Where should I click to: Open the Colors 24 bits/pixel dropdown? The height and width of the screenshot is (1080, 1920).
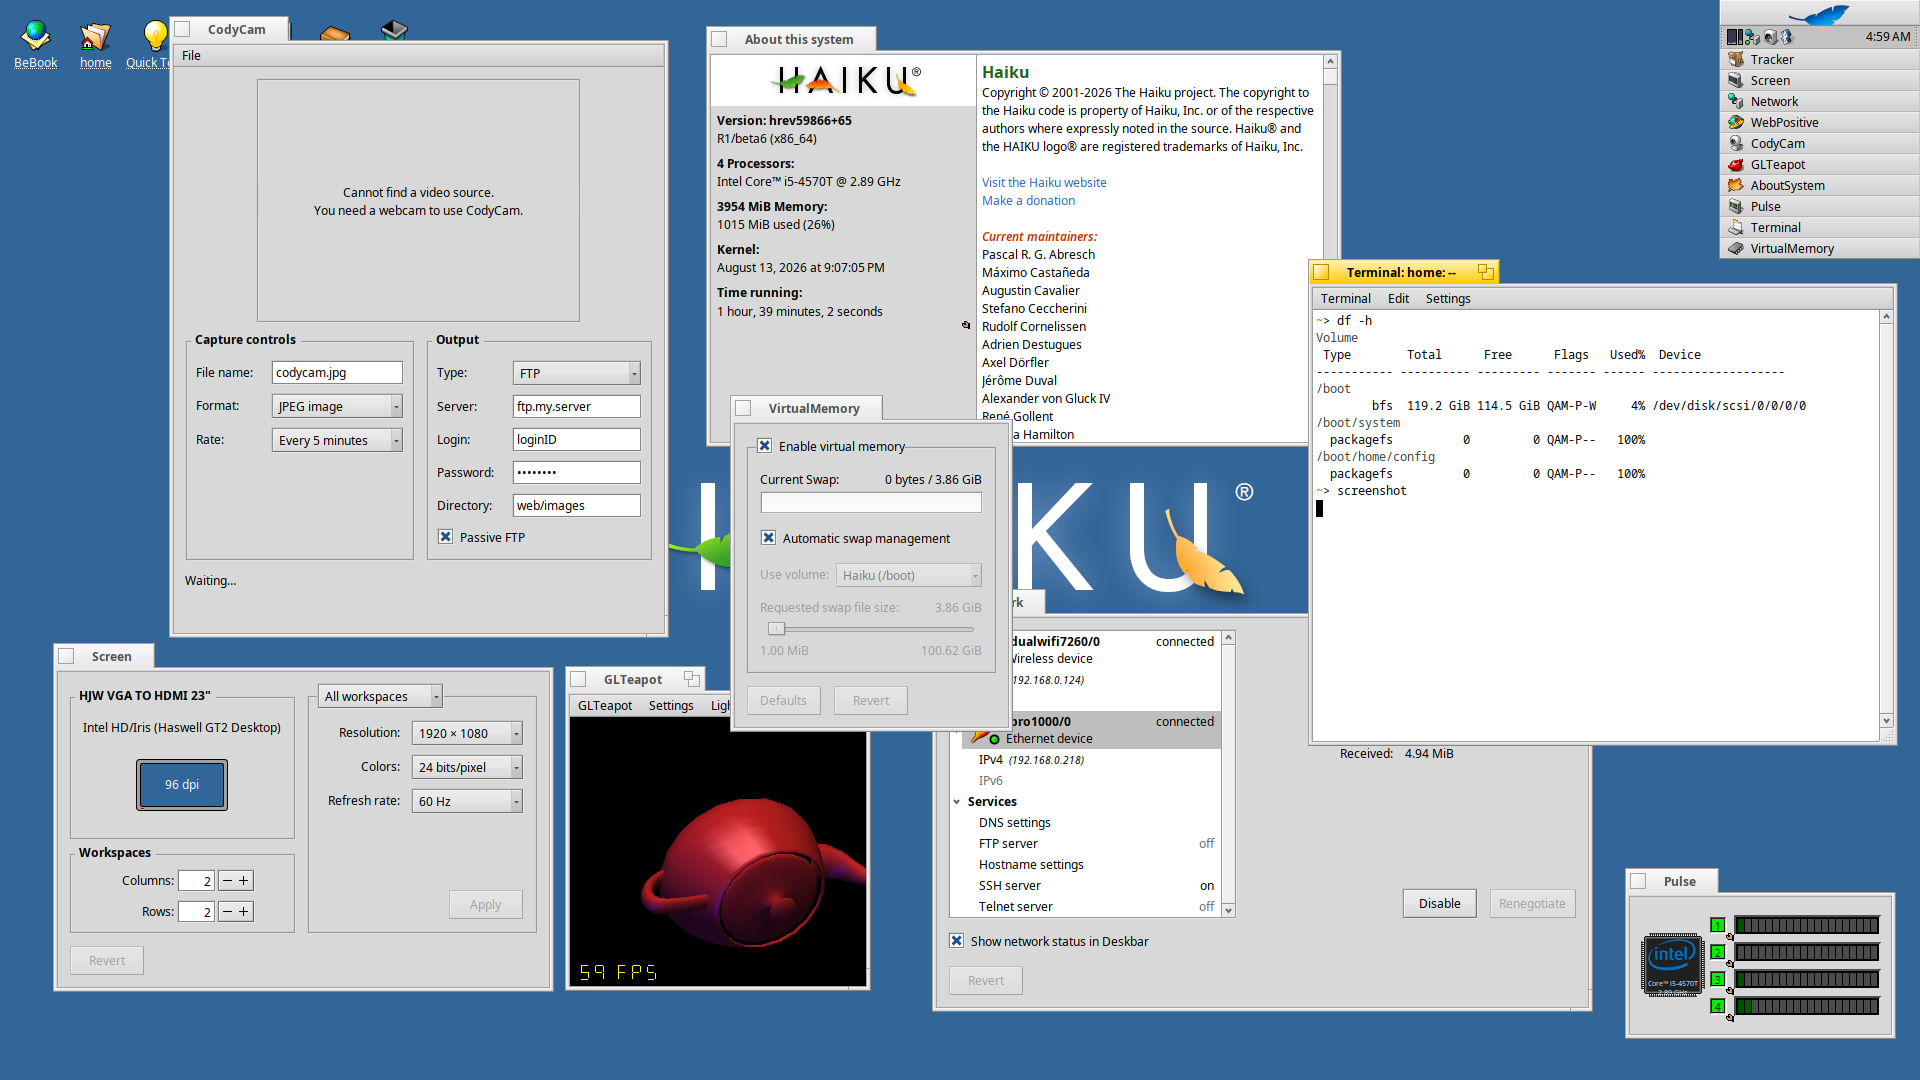coord(467,767)
